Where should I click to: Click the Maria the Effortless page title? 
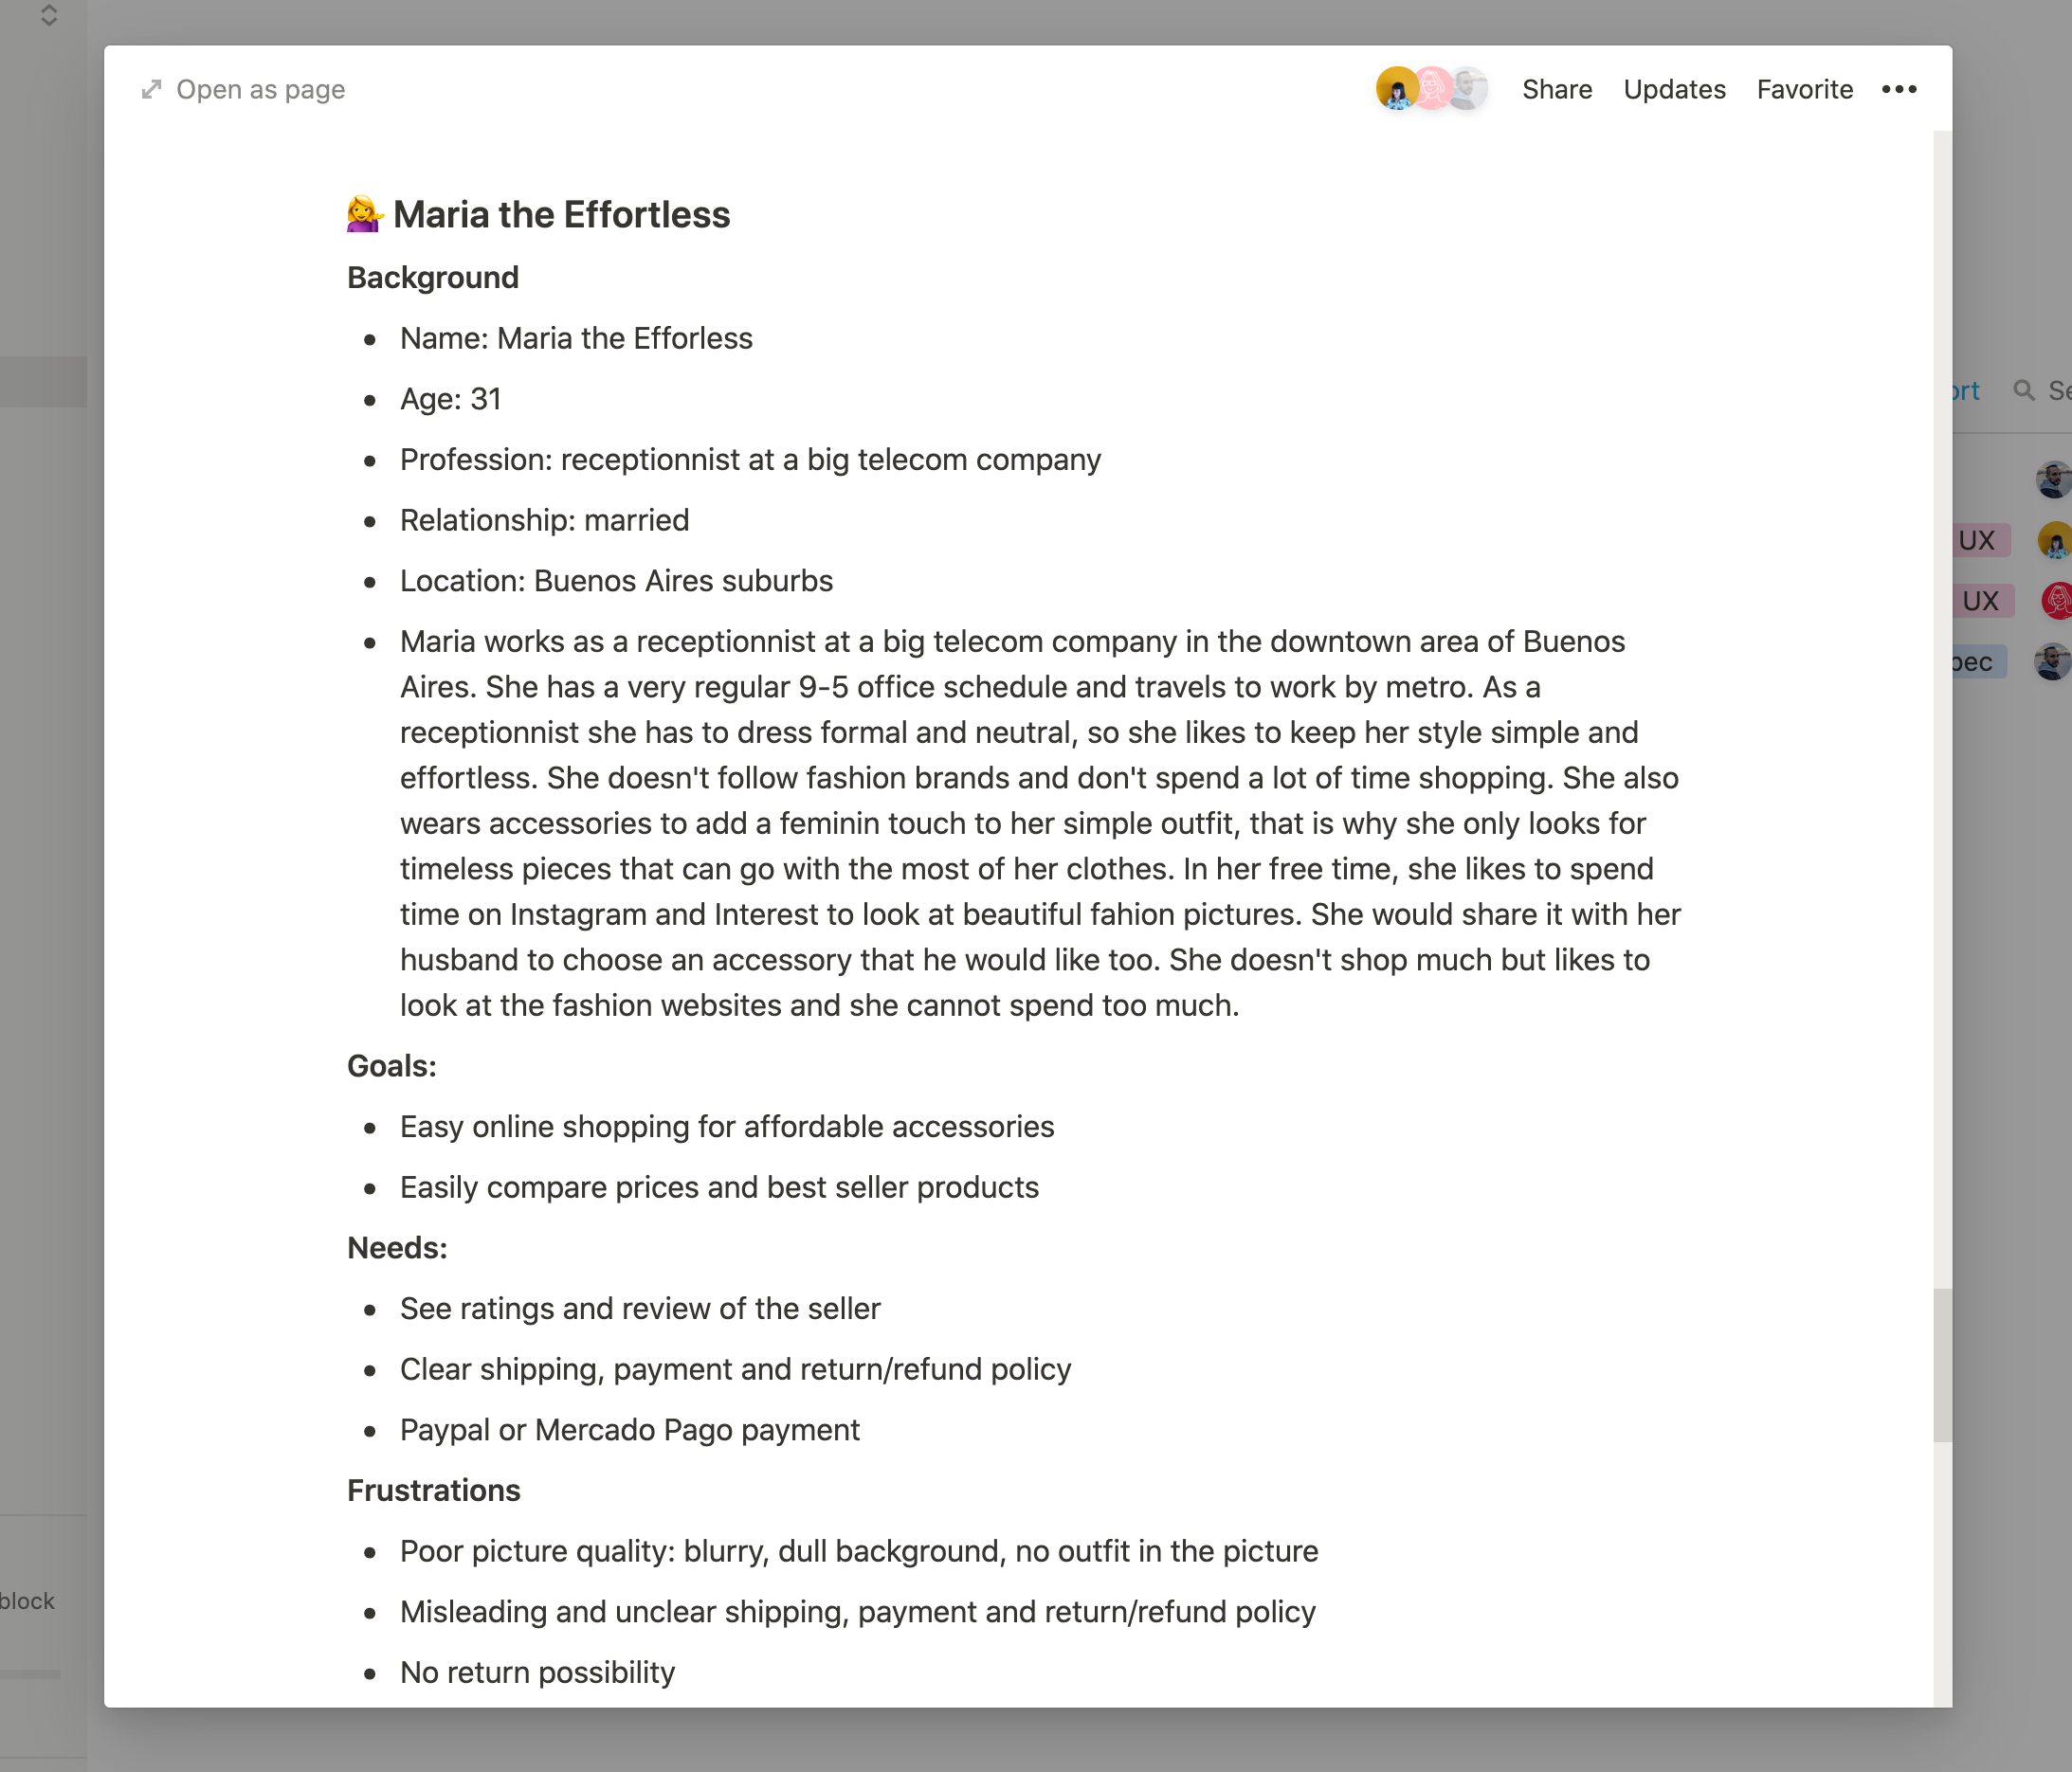[561, 215]
